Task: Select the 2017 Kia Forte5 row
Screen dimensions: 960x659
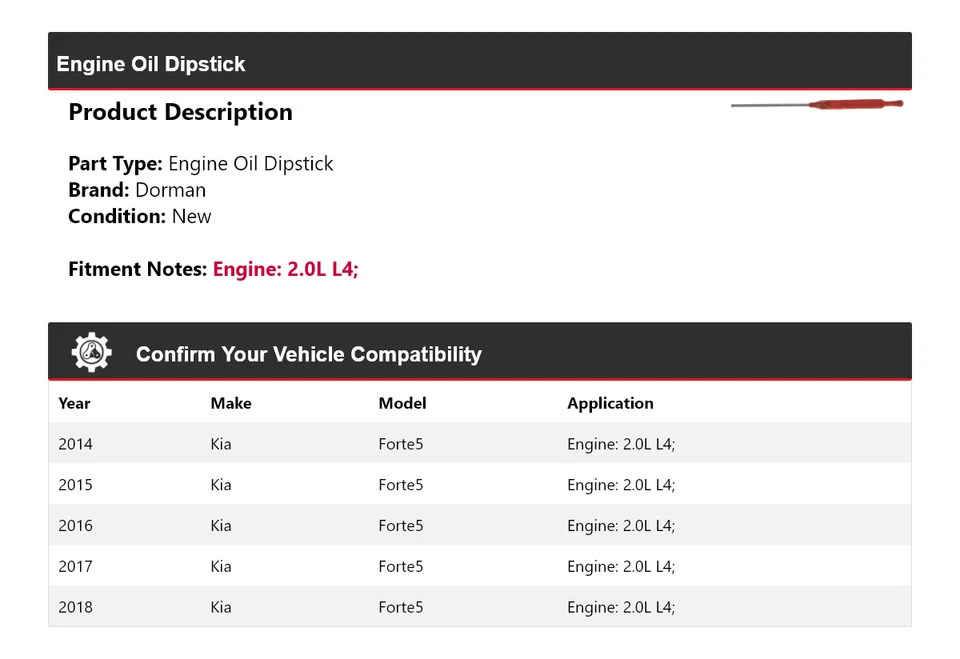Action: pyautogui.click(x=400, y=566)
